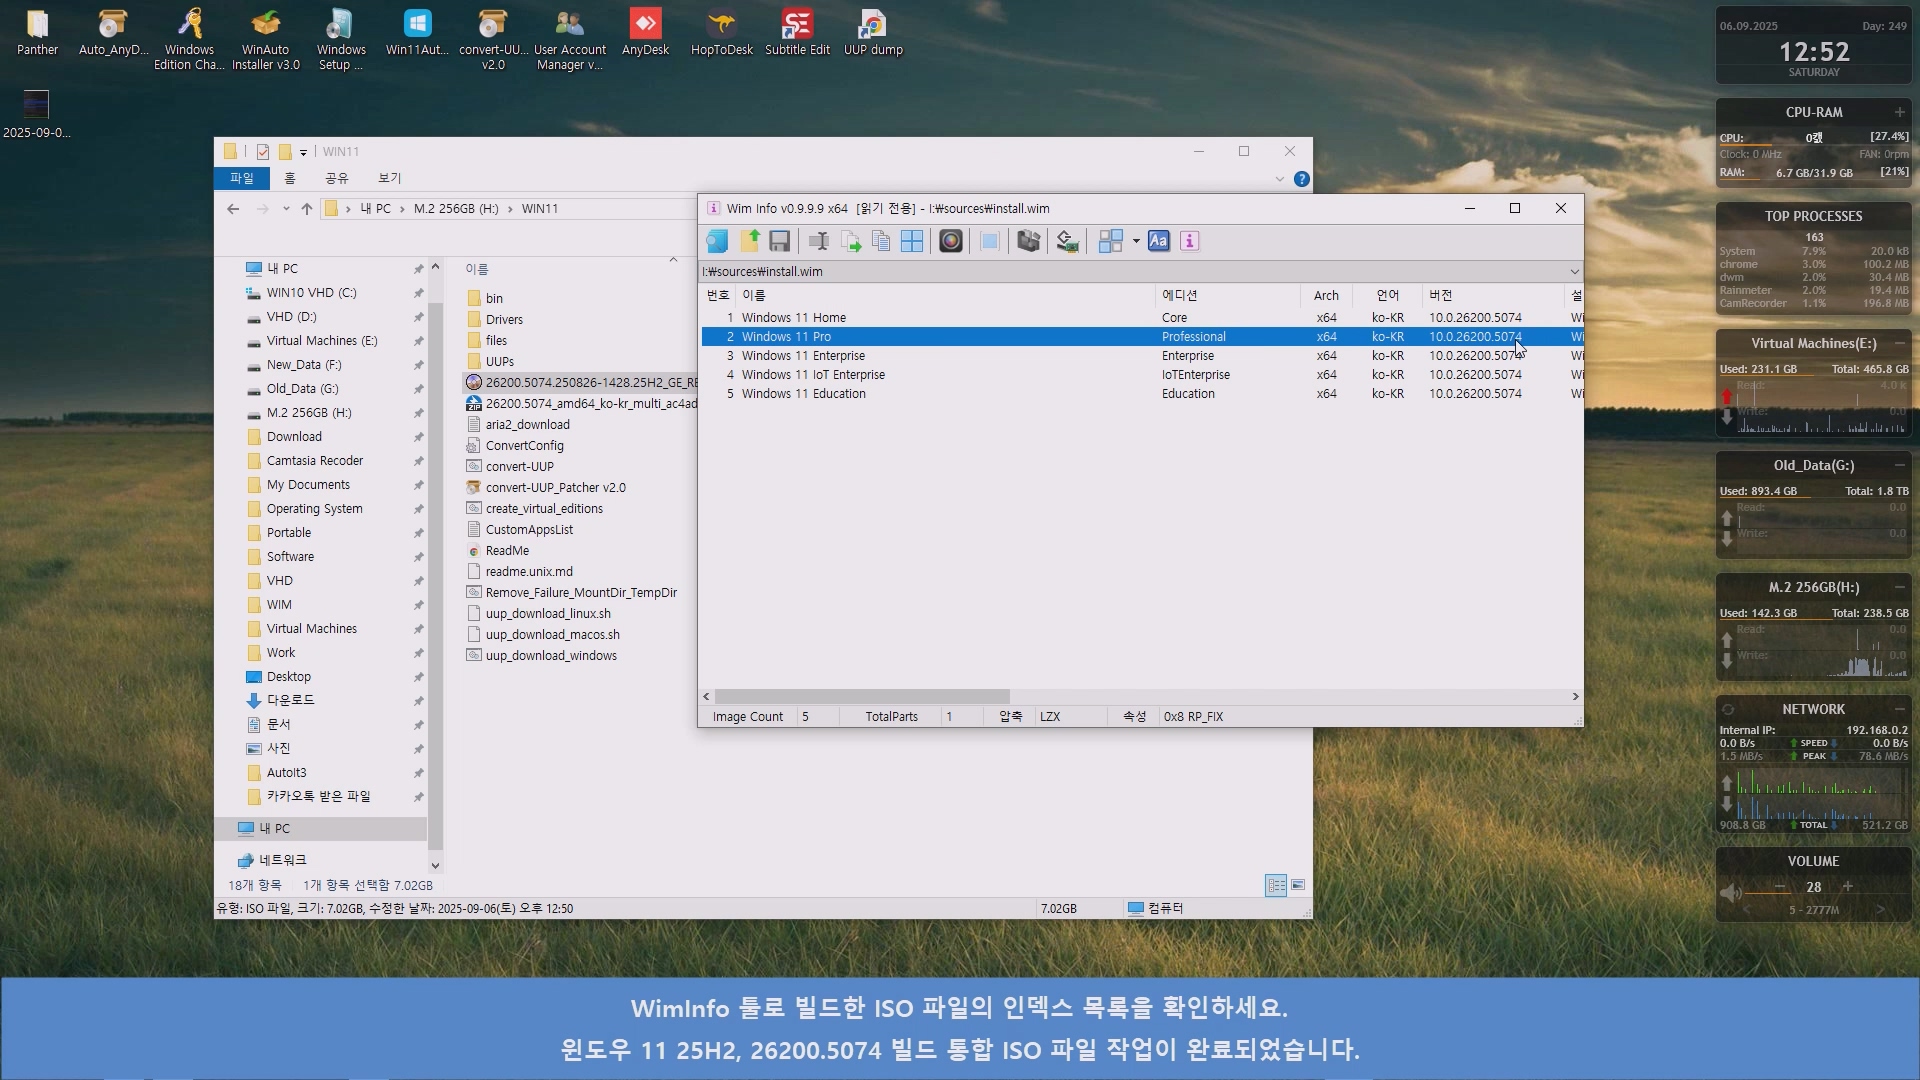Increase volume with plus in VOLUME widget
Image resolution: width=1920 pixels, height=1080 pixels.
(x=1848, y=887)
